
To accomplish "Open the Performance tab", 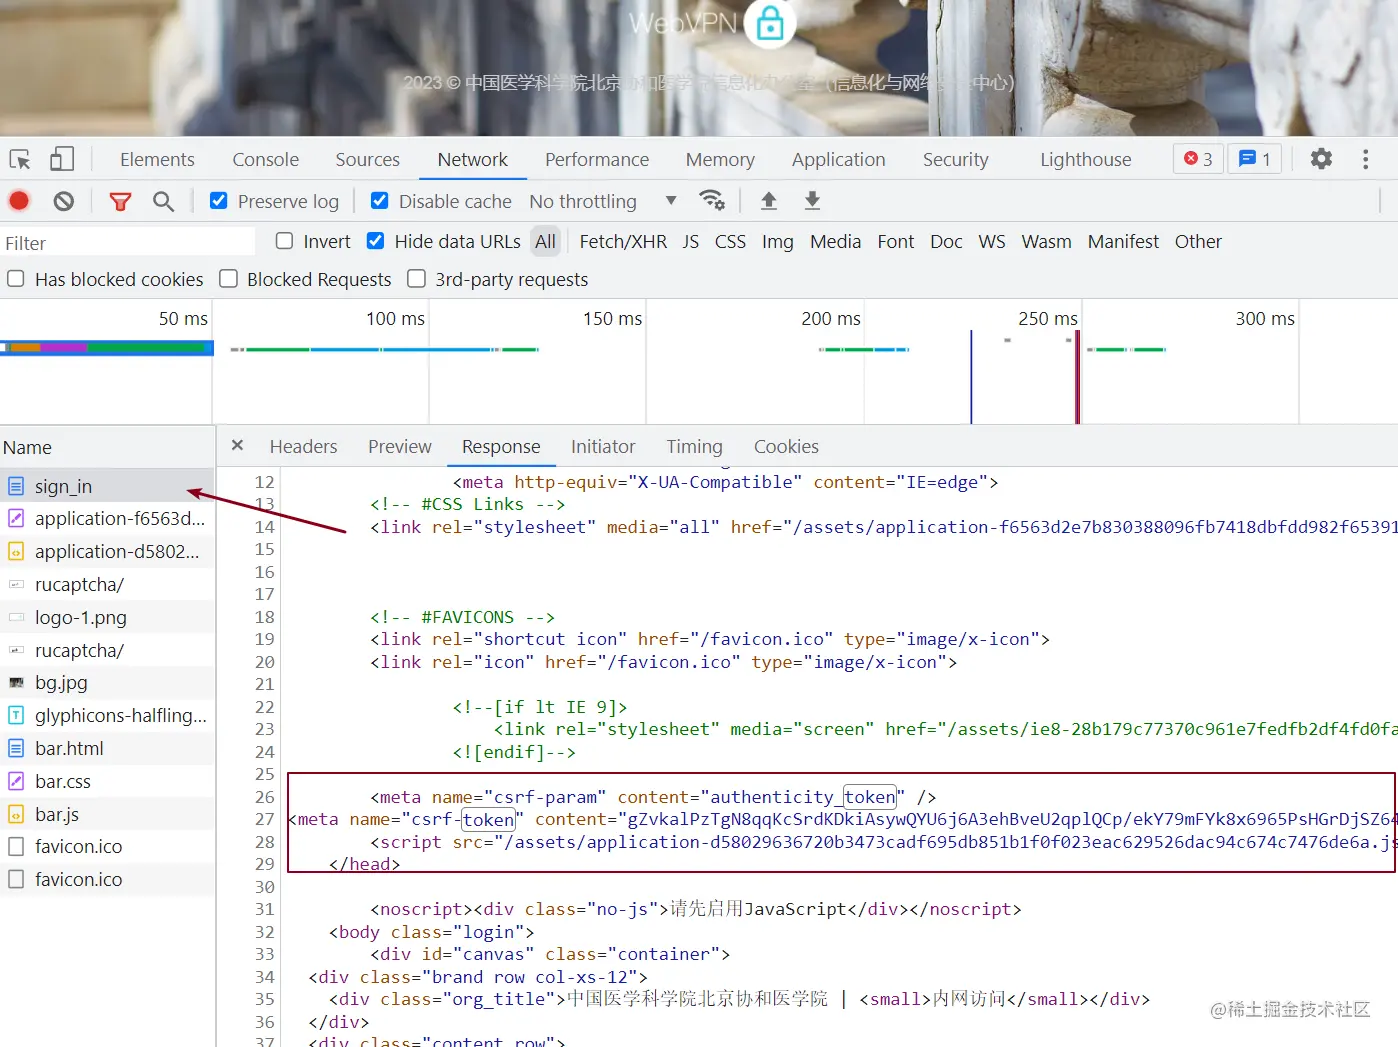I will (x=597, y=159).
